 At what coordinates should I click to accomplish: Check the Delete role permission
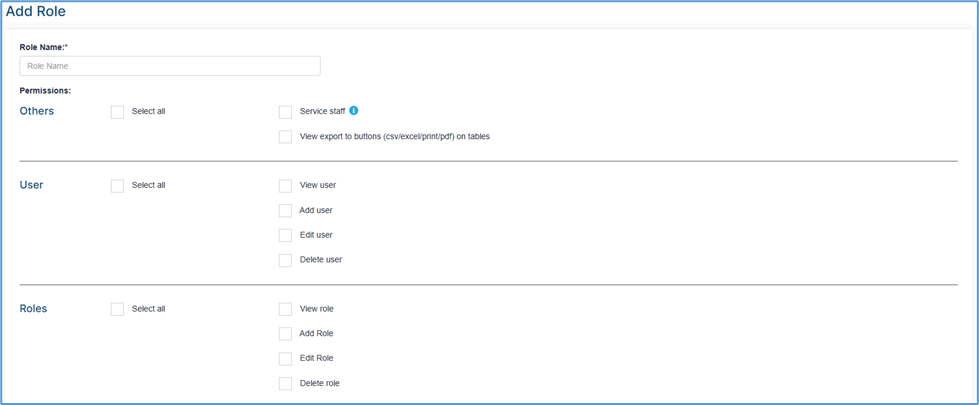285,383
